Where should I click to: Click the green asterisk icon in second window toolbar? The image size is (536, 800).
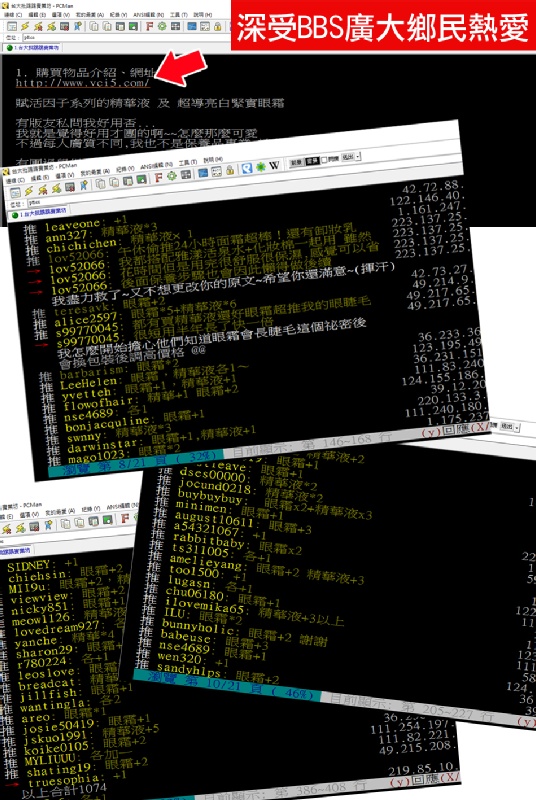[260, 166]
